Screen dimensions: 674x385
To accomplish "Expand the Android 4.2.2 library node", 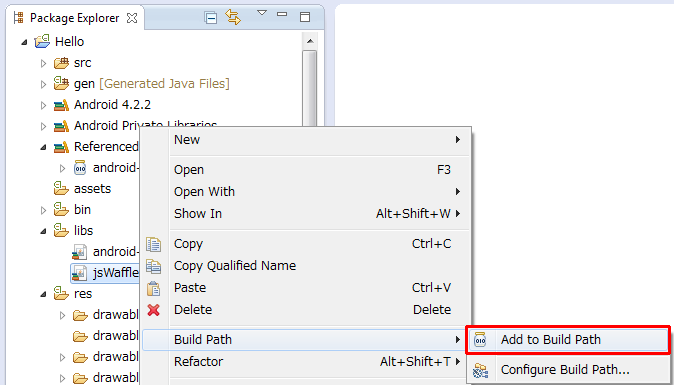I will [43, 105].
